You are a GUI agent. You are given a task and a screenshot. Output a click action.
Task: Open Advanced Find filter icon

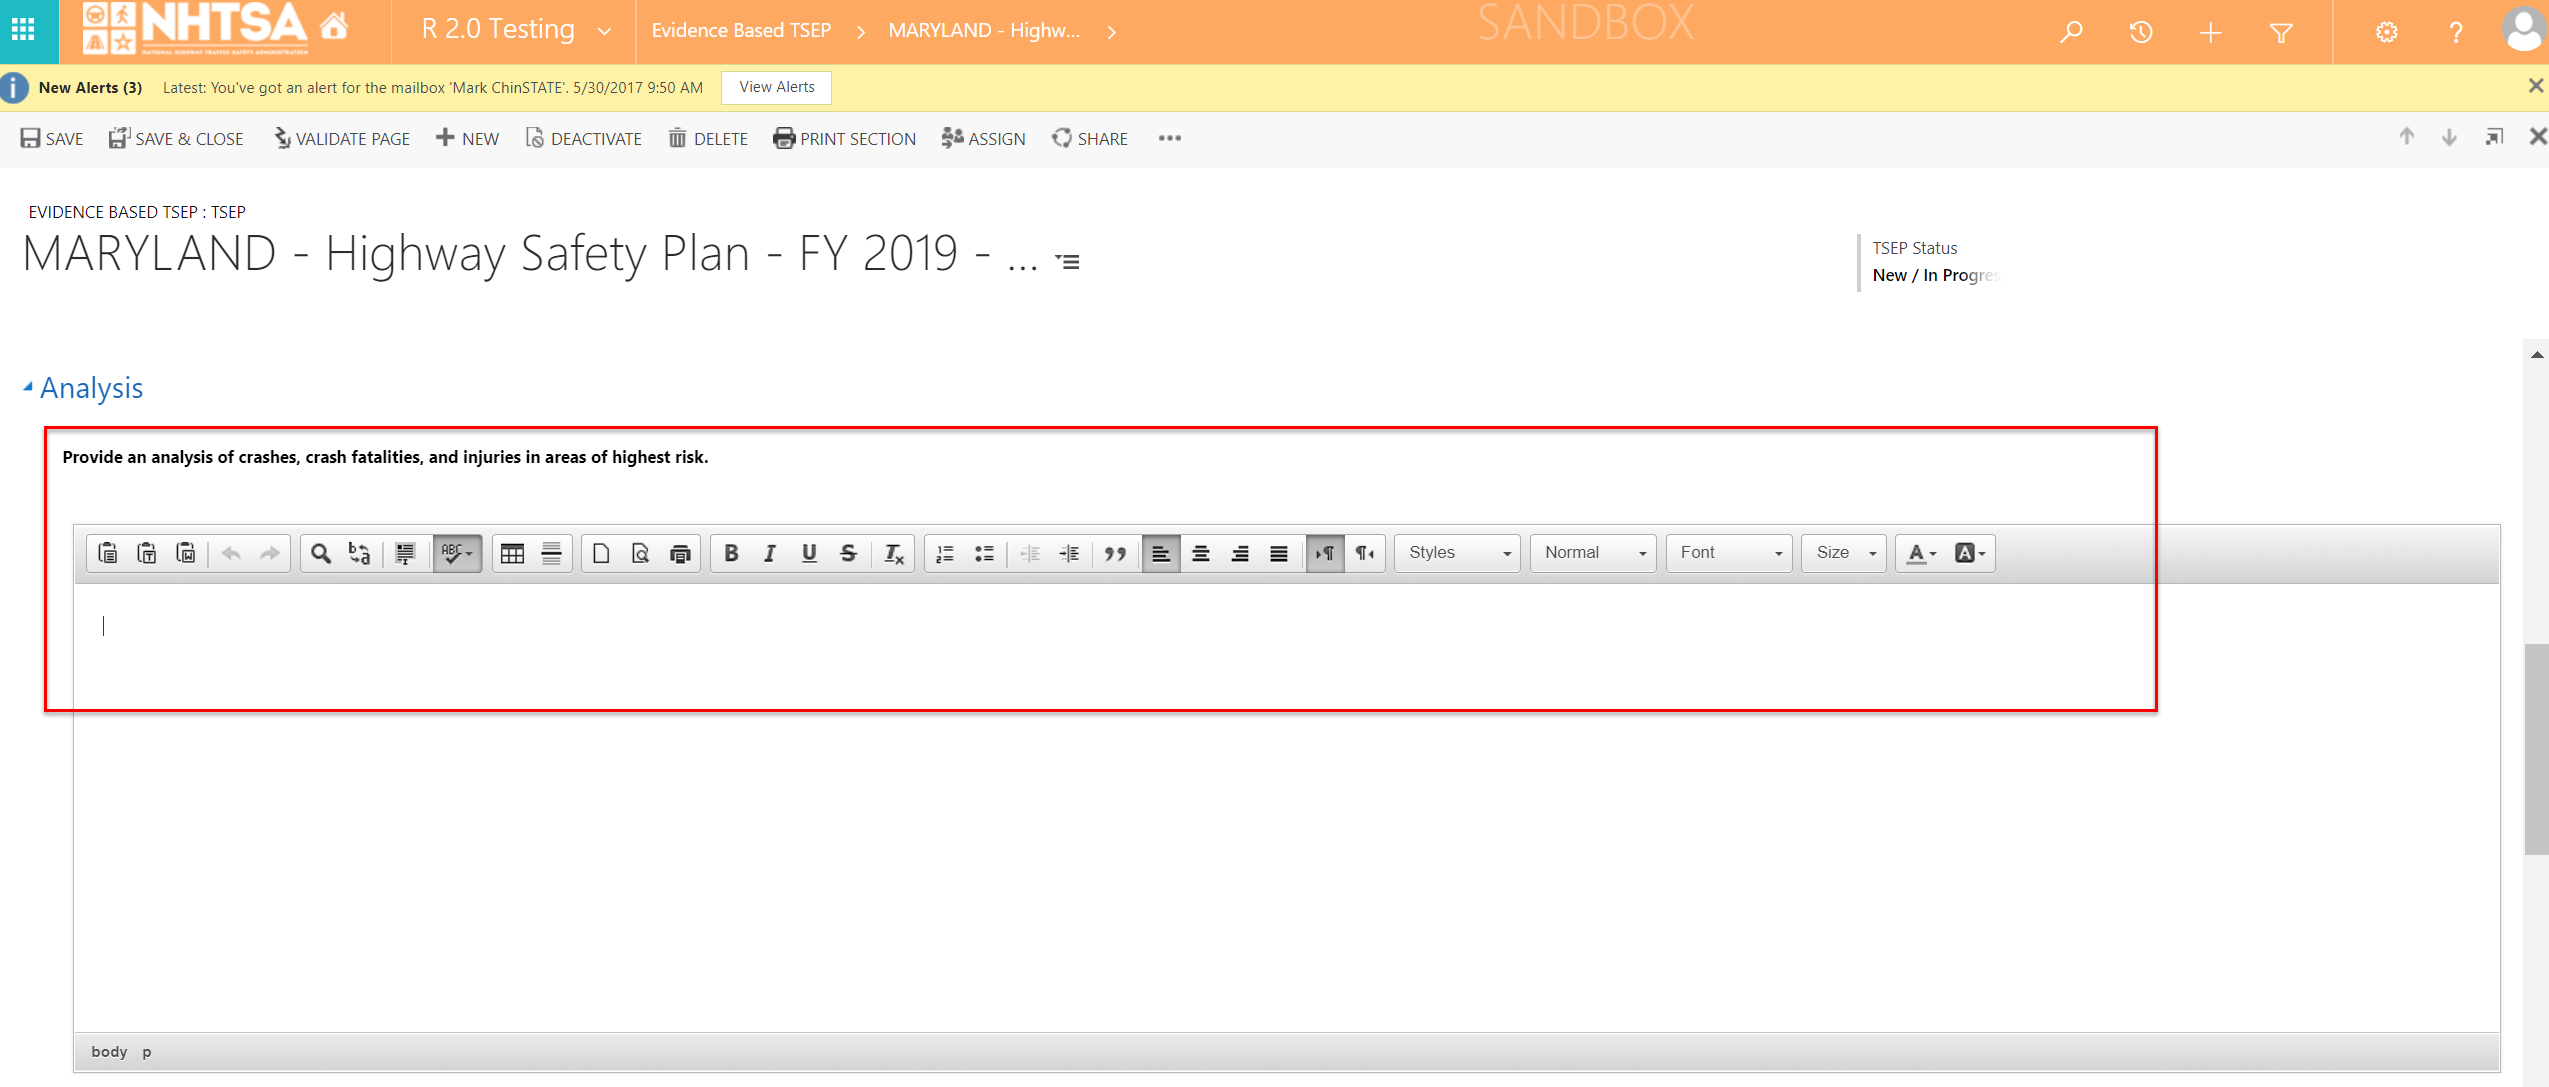(x=2280, y=32)
